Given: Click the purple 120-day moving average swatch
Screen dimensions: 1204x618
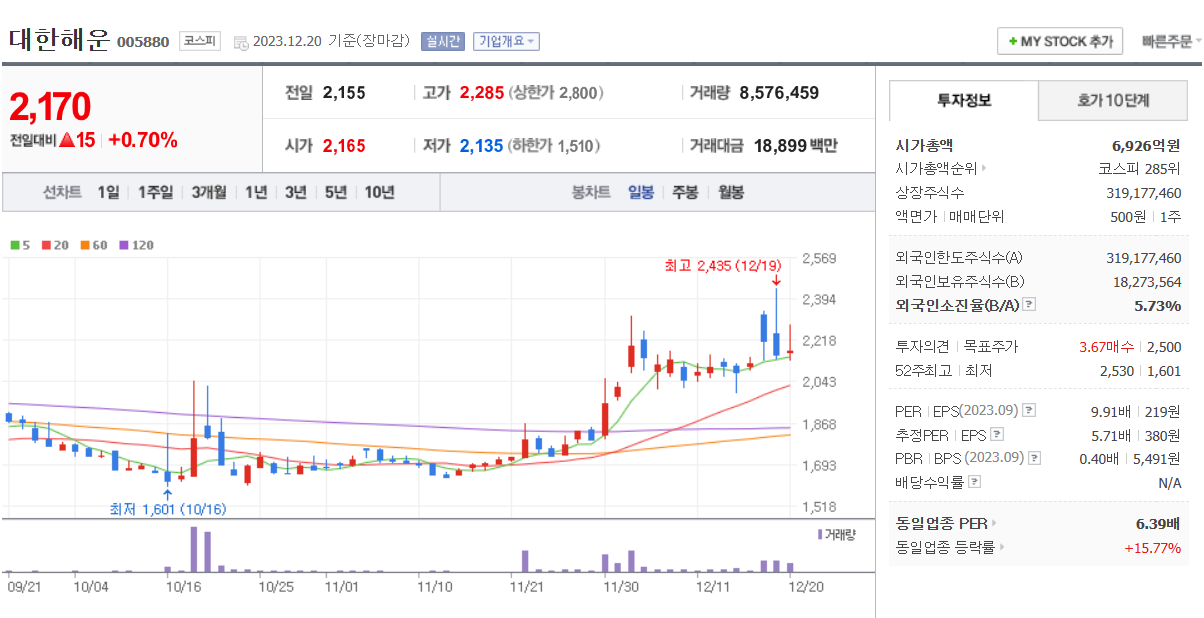Looking at the screenshot, I should (x=124, y=244).
